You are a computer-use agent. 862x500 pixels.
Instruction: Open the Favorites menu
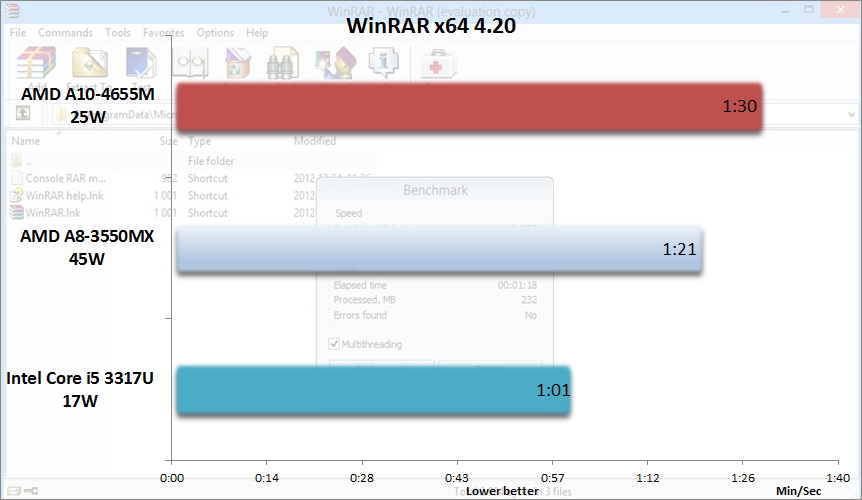(163, 32)
